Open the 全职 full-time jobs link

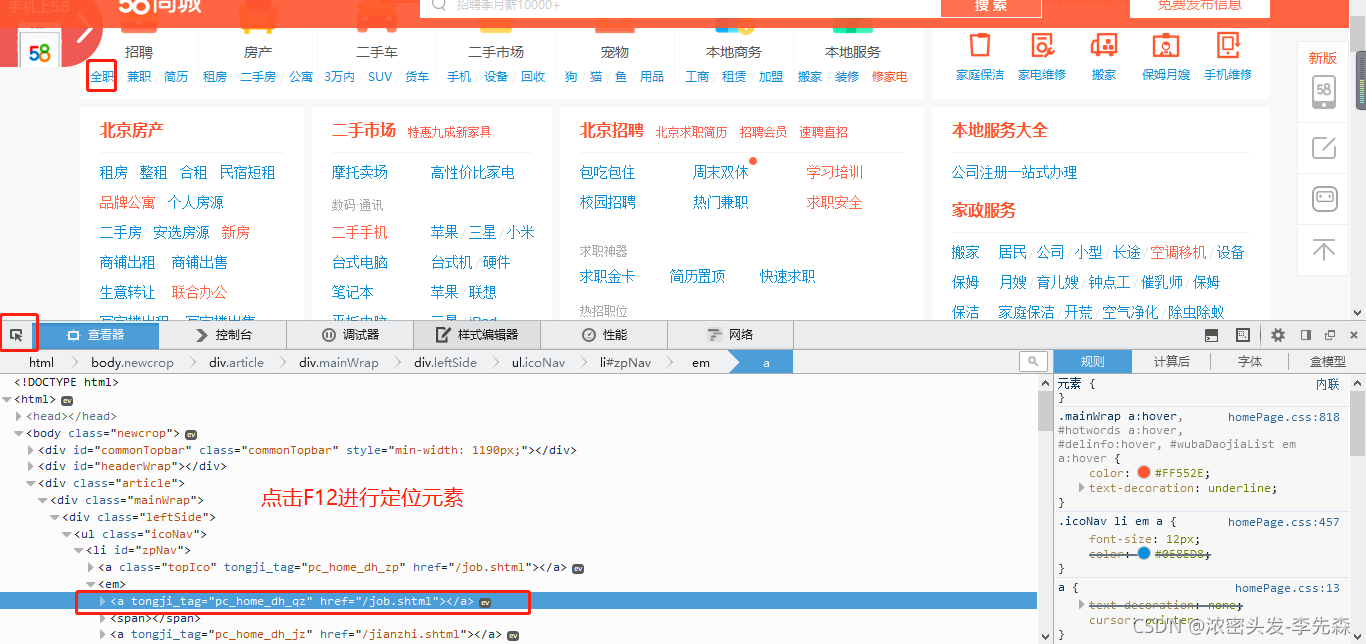click(x=102, y=76)
